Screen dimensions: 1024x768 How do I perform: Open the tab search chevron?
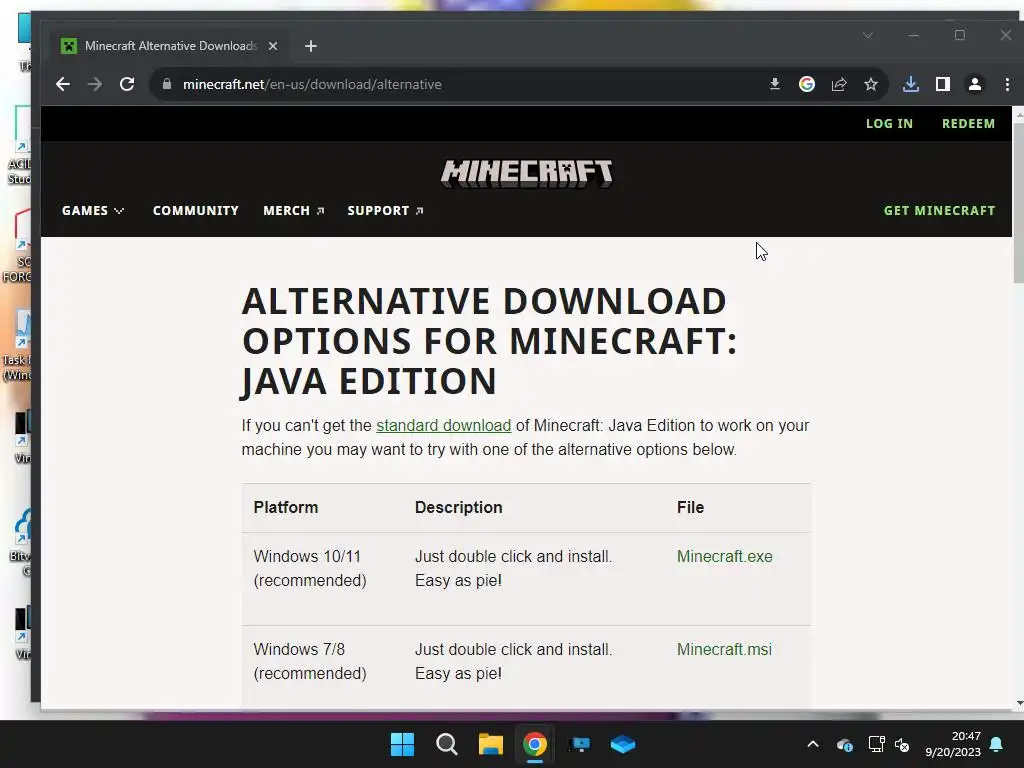pos(868,35)
